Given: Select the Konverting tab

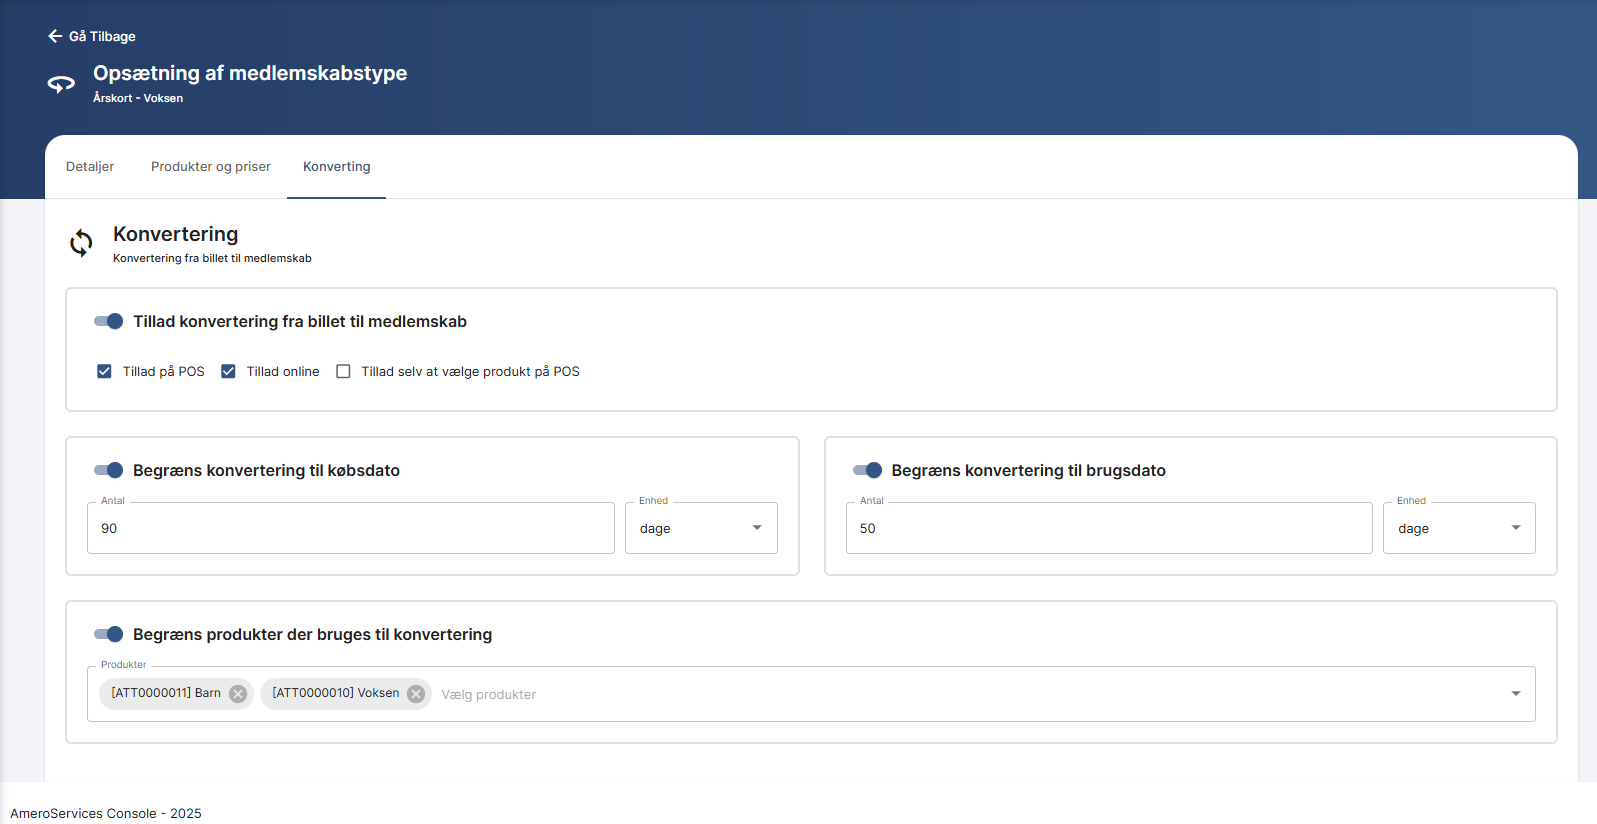Looking at the screenshot, I should [336, 167].
